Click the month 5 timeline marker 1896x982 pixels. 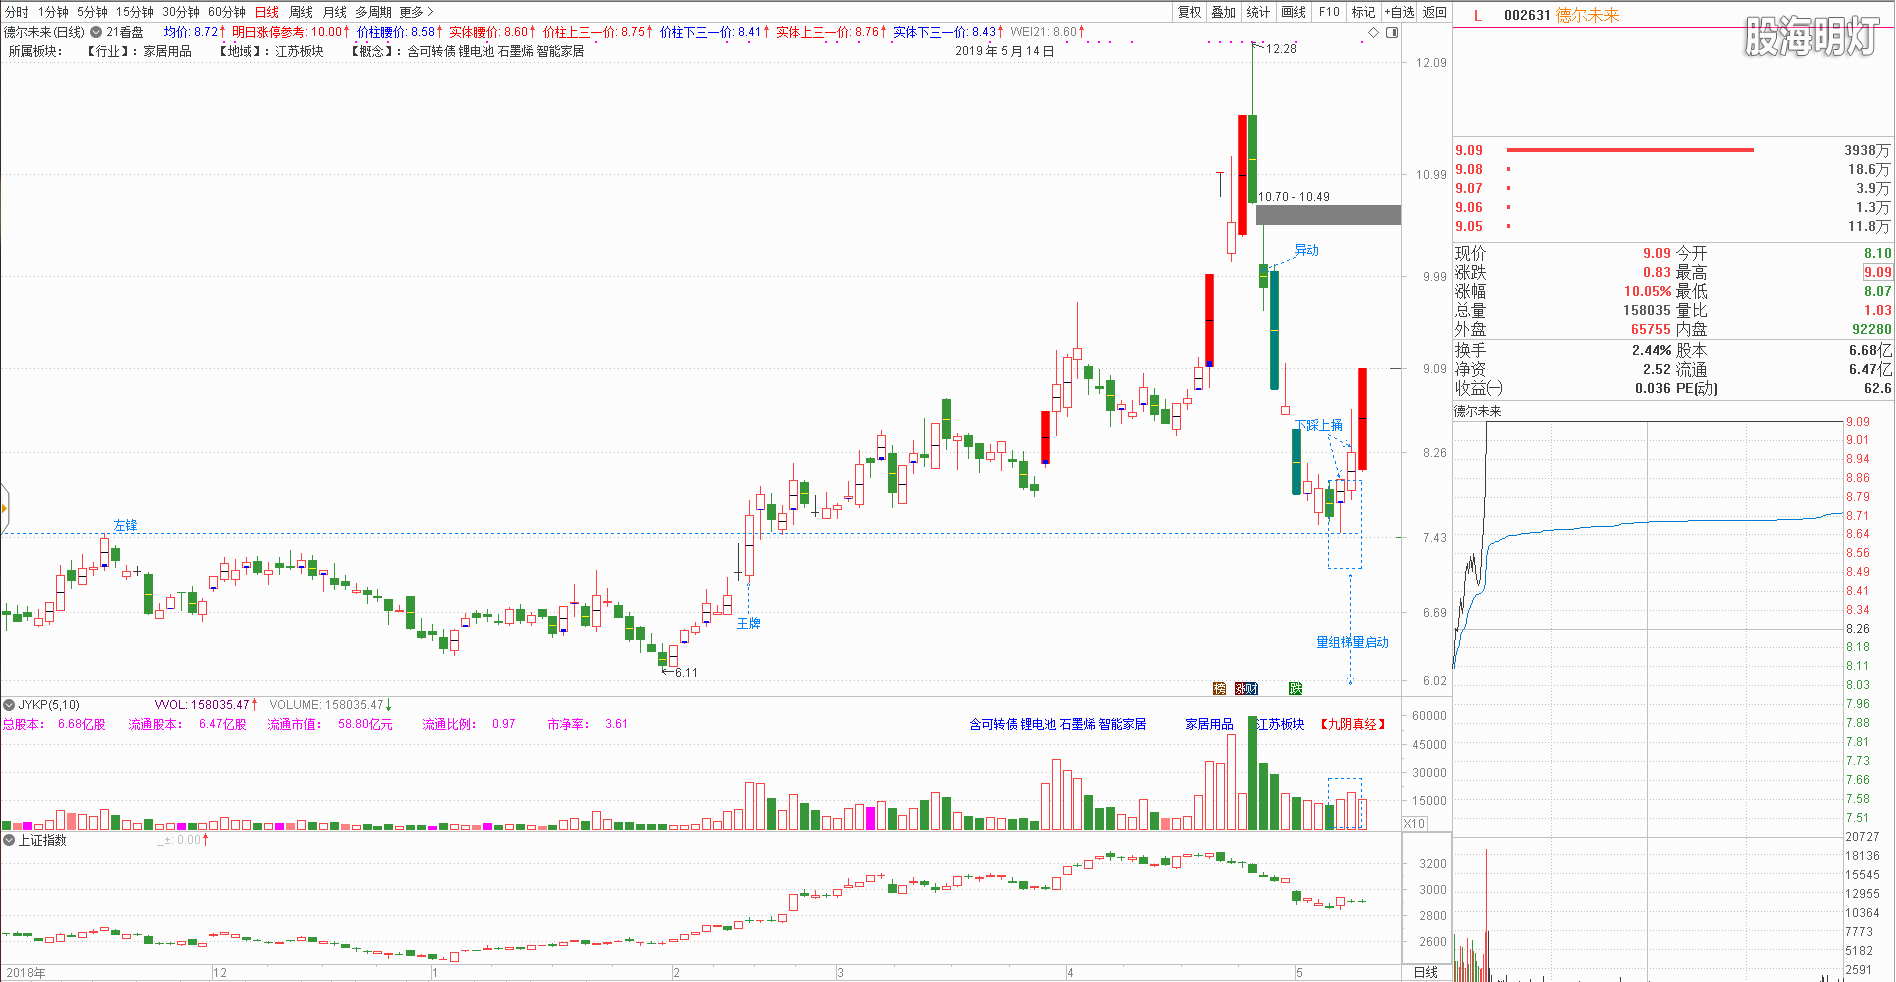tap(1299, 972)
